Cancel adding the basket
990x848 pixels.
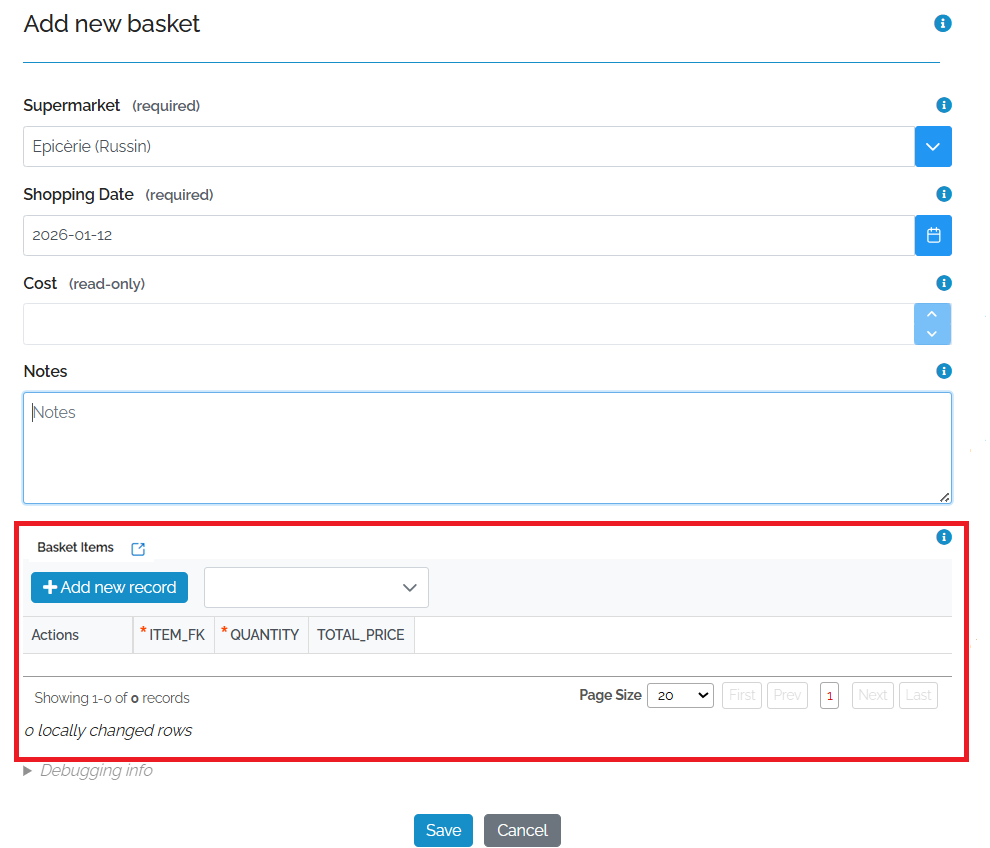point(522,830)
